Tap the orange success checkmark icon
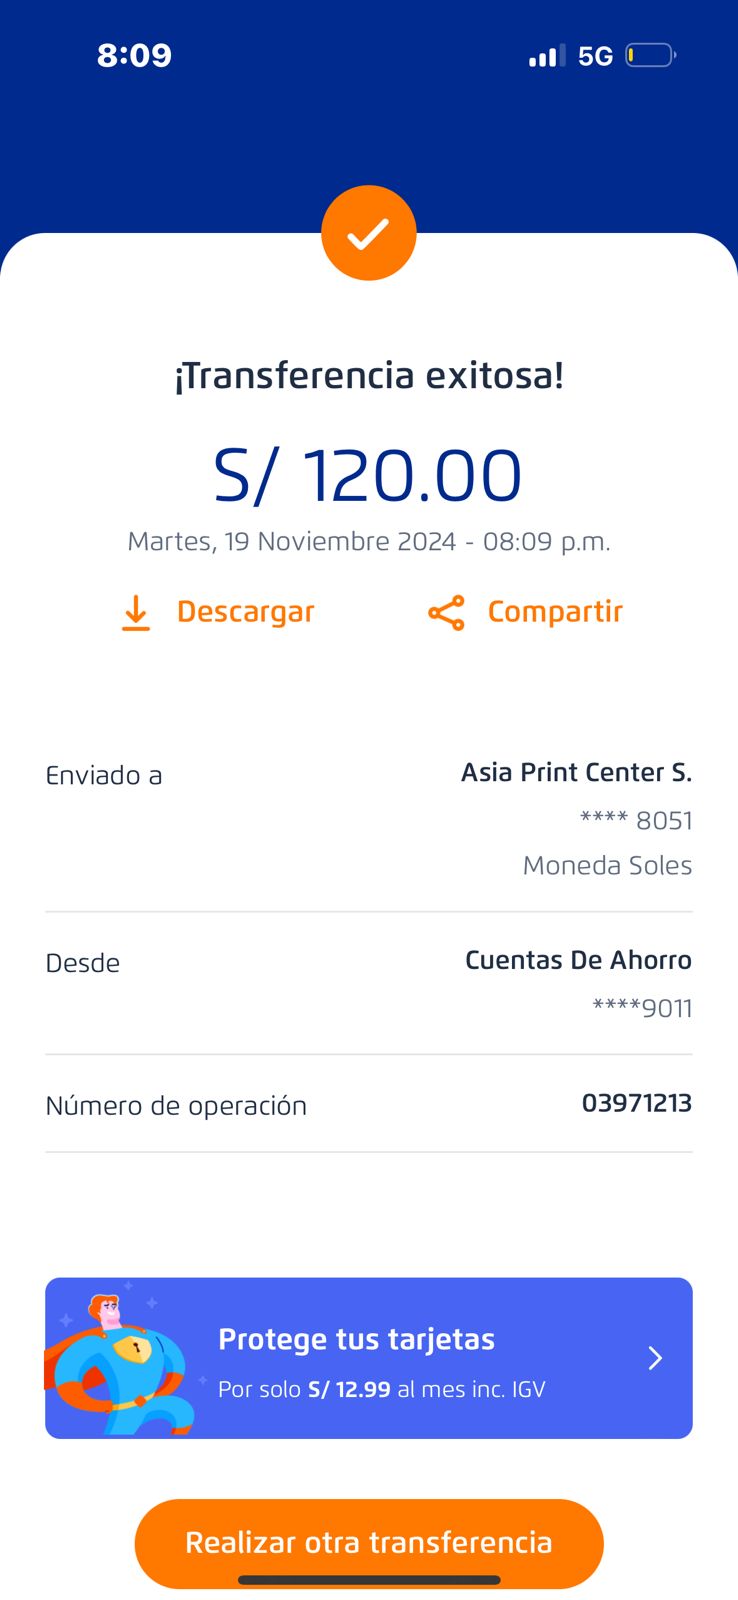738x1600 pixels. click(x=368, y=233)
